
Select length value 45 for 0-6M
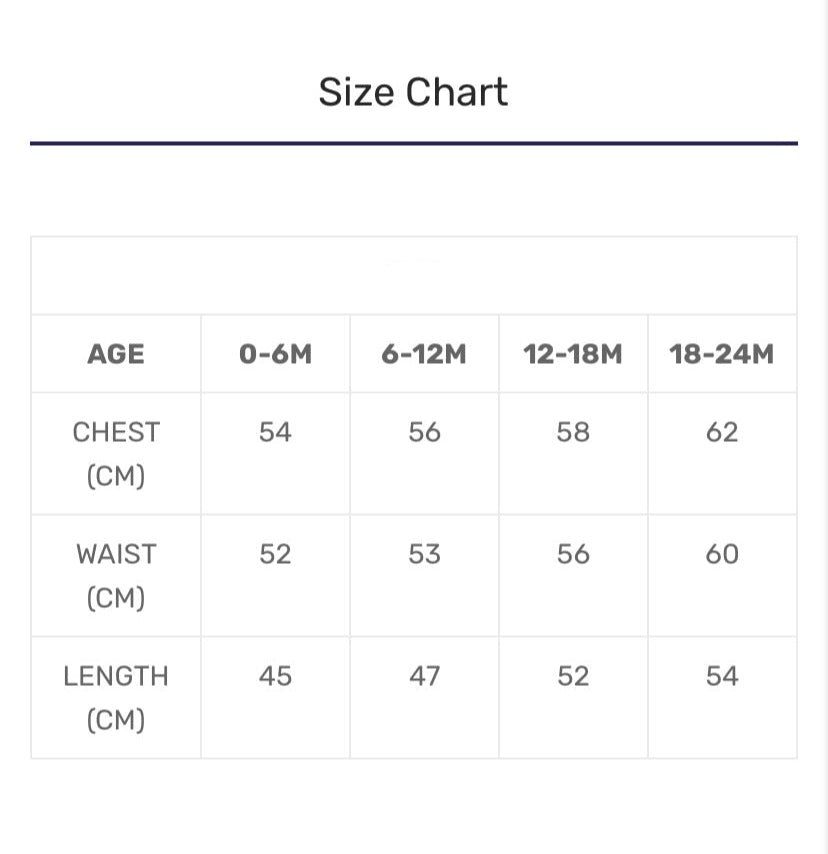coord(275,676)
